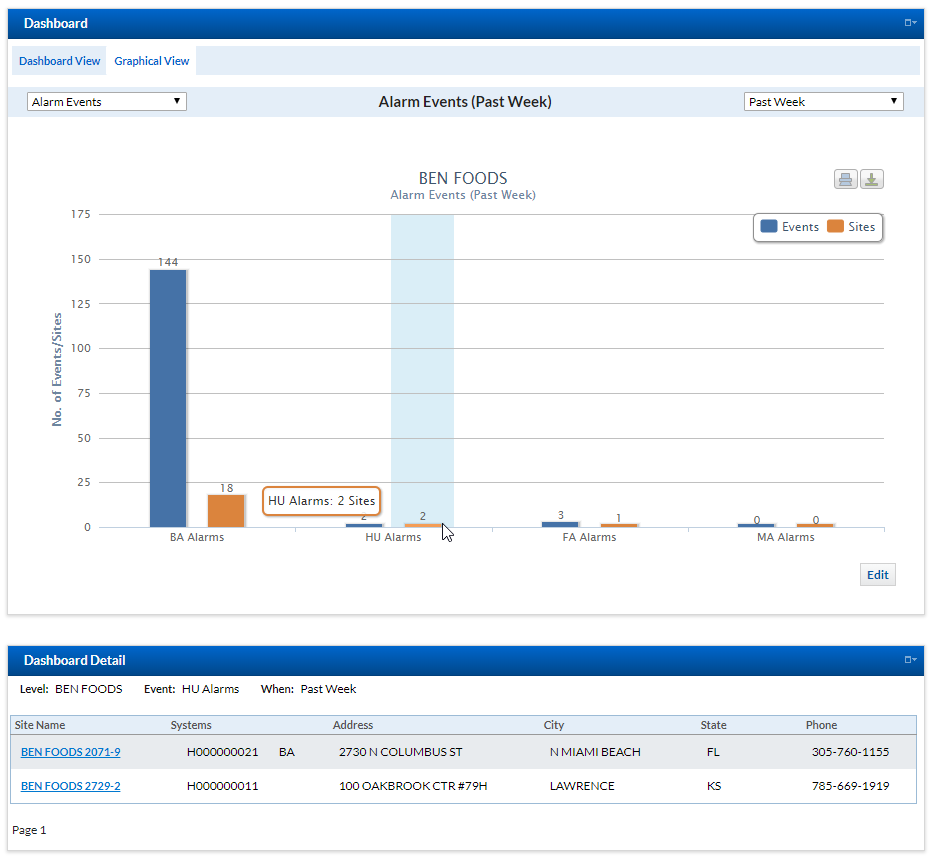Switch to the Dashboard View tab
This screenshot has height=857, width=936.
pyautogui.click(x=60, y=61)
